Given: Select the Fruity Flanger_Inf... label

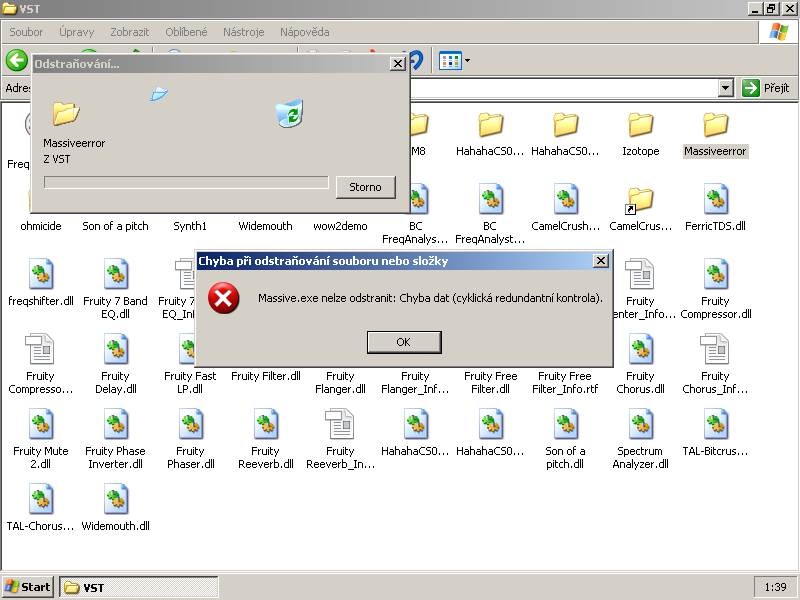Looking at the screenshot, I should pos(415,383).
